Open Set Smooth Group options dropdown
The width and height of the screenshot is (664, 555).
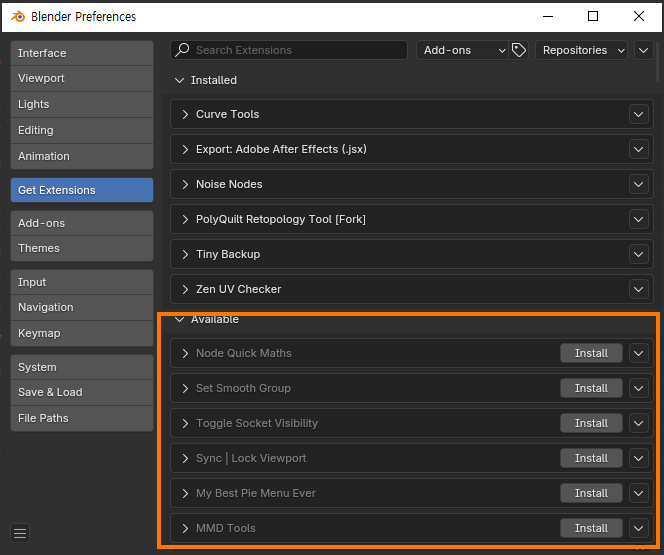[x=639, y=388]
